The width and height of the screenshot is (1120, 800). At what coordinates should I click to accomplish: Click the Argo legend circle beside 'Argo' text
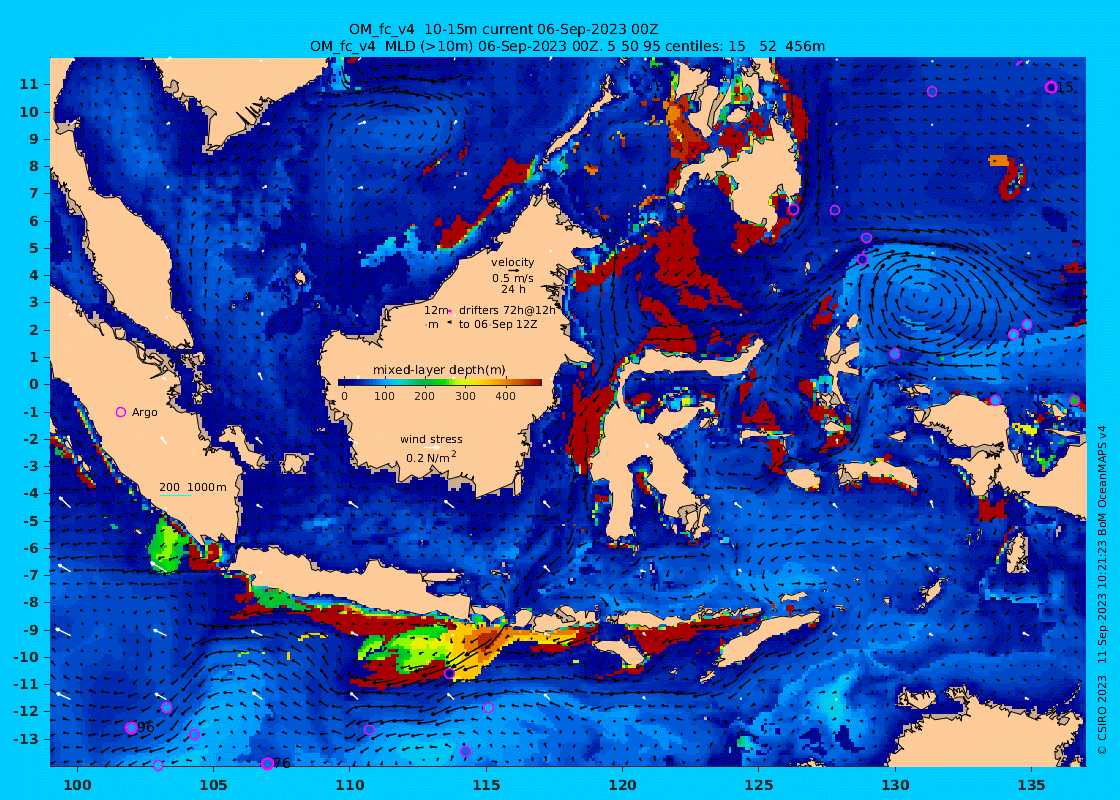(121, 412)
